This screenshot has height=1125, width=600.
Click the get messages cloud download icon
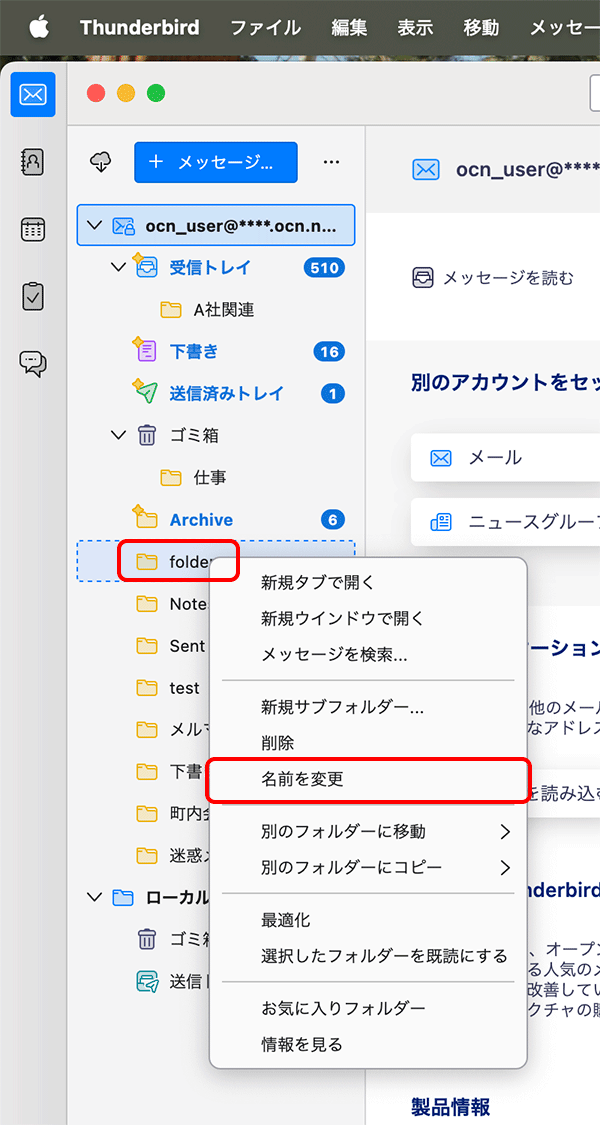100,162
